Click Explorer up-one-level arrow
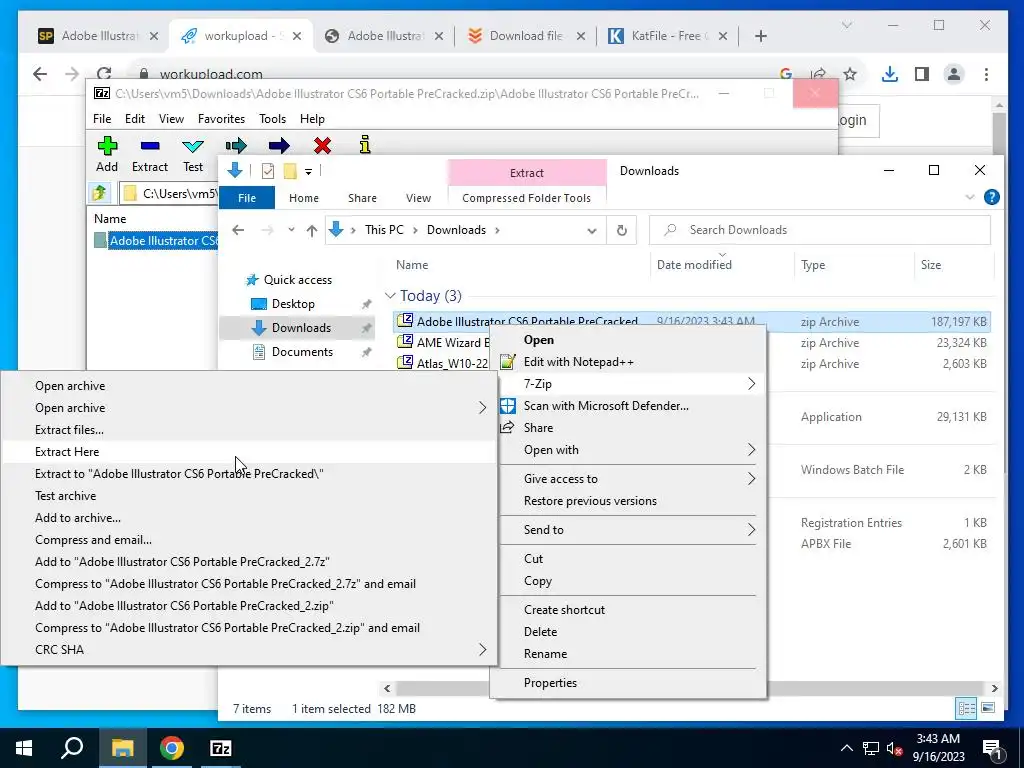Viewport: 1024px width, 768px height. pyautogui.click(x=312, y=230)
